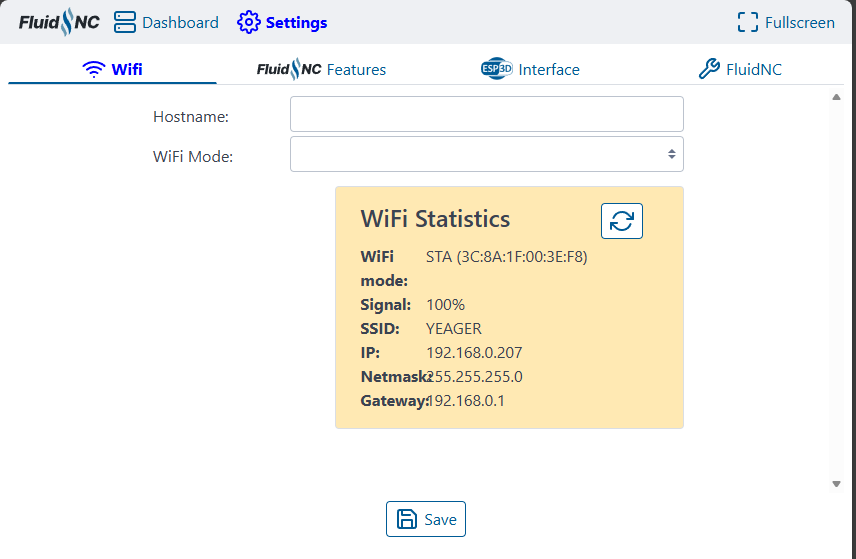Open the Interface tab label
Viewport: 856px width, 559px height.
pyautogui.click(x=549, y=69)
